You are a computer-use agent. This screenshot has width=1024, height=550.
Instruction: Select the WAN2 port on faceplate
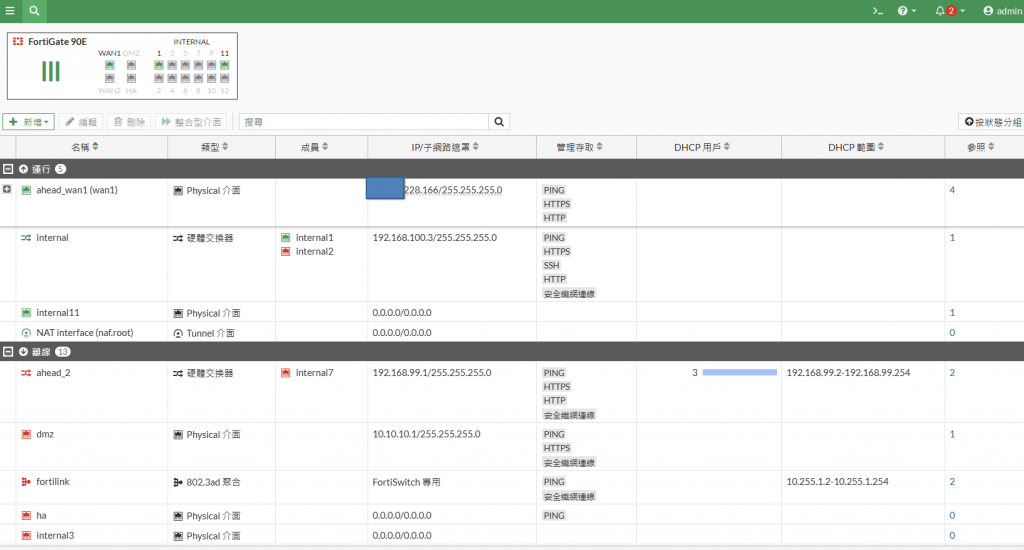coord(110,78)
